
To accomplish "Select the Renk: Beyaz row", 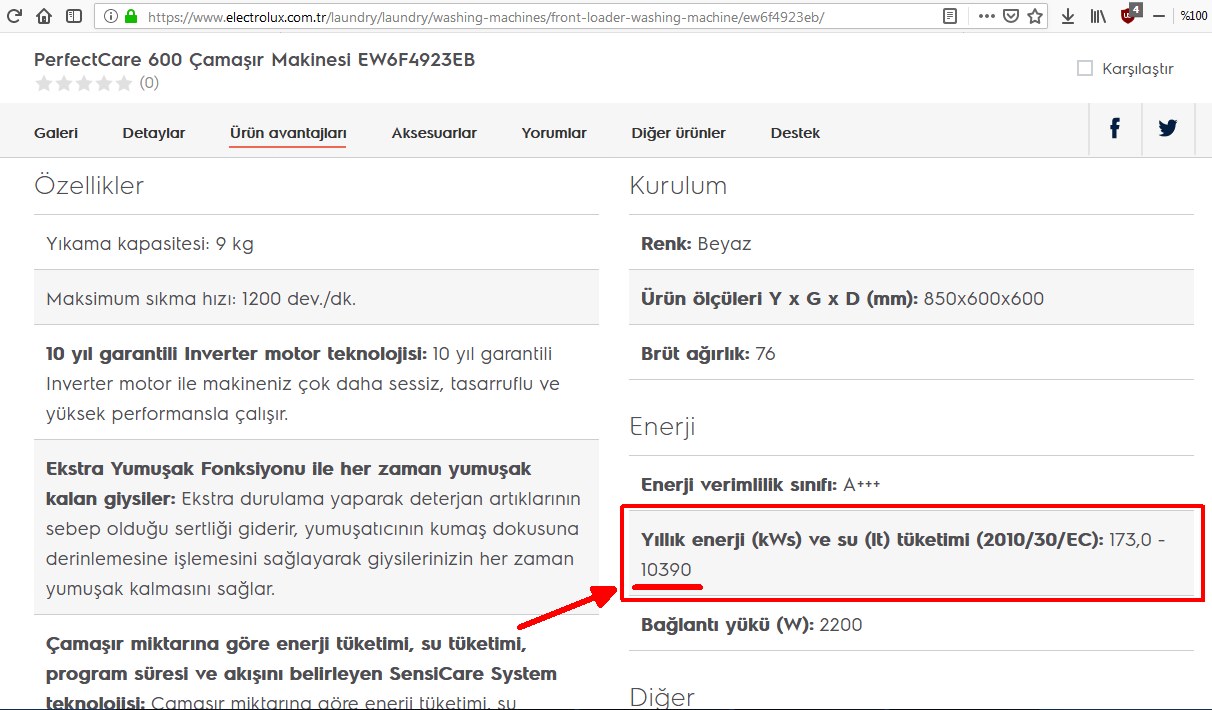I will tap(912, 243).
